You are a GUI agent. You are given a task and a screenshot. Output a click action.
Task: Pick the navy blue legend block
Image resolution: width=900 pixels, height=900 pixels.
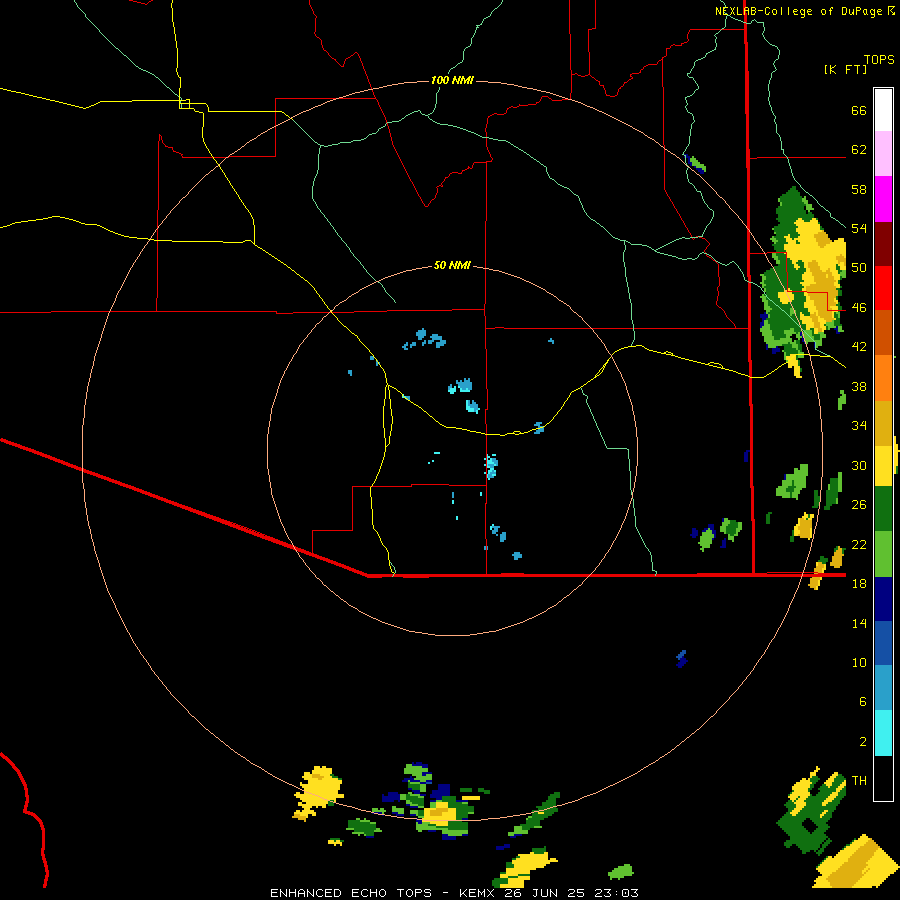pos(883,599)
